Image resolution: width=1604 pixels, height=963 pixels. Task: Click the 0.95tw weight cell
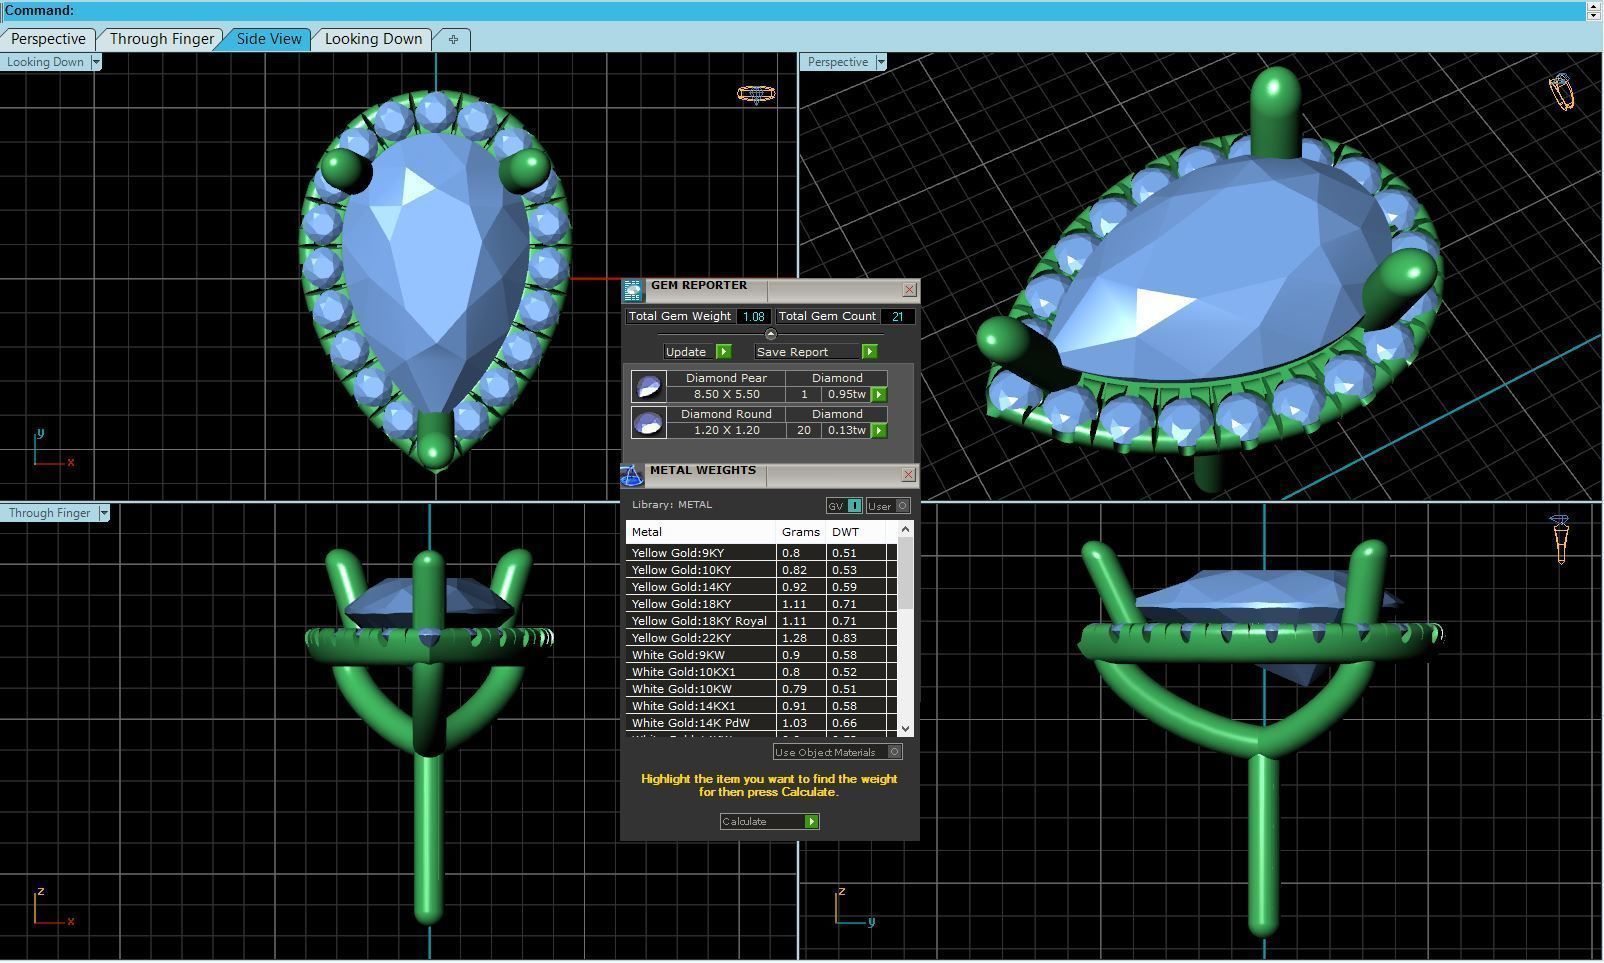tap(846, 395)
